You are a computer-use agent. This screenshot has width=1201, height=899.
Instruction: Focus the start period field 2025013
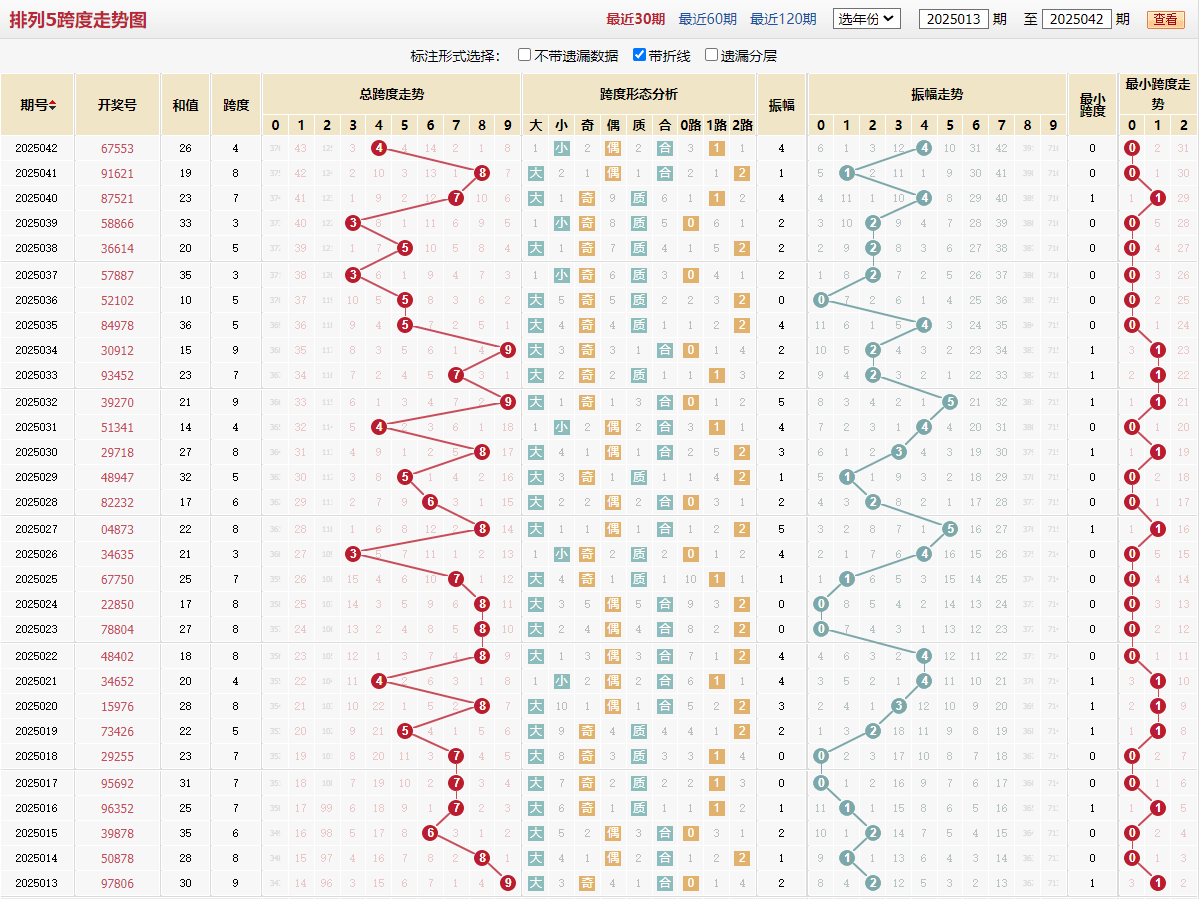[953, 19]
